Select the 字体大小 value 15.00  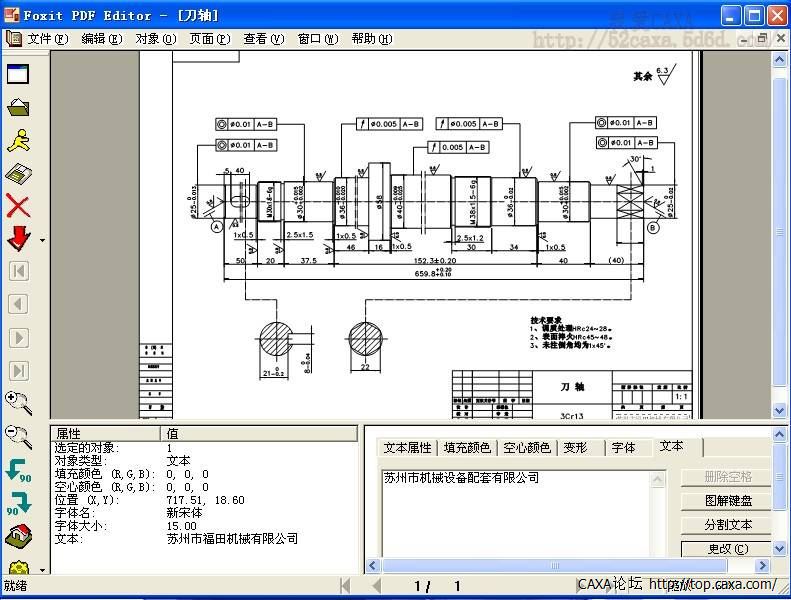click(182, 526)
